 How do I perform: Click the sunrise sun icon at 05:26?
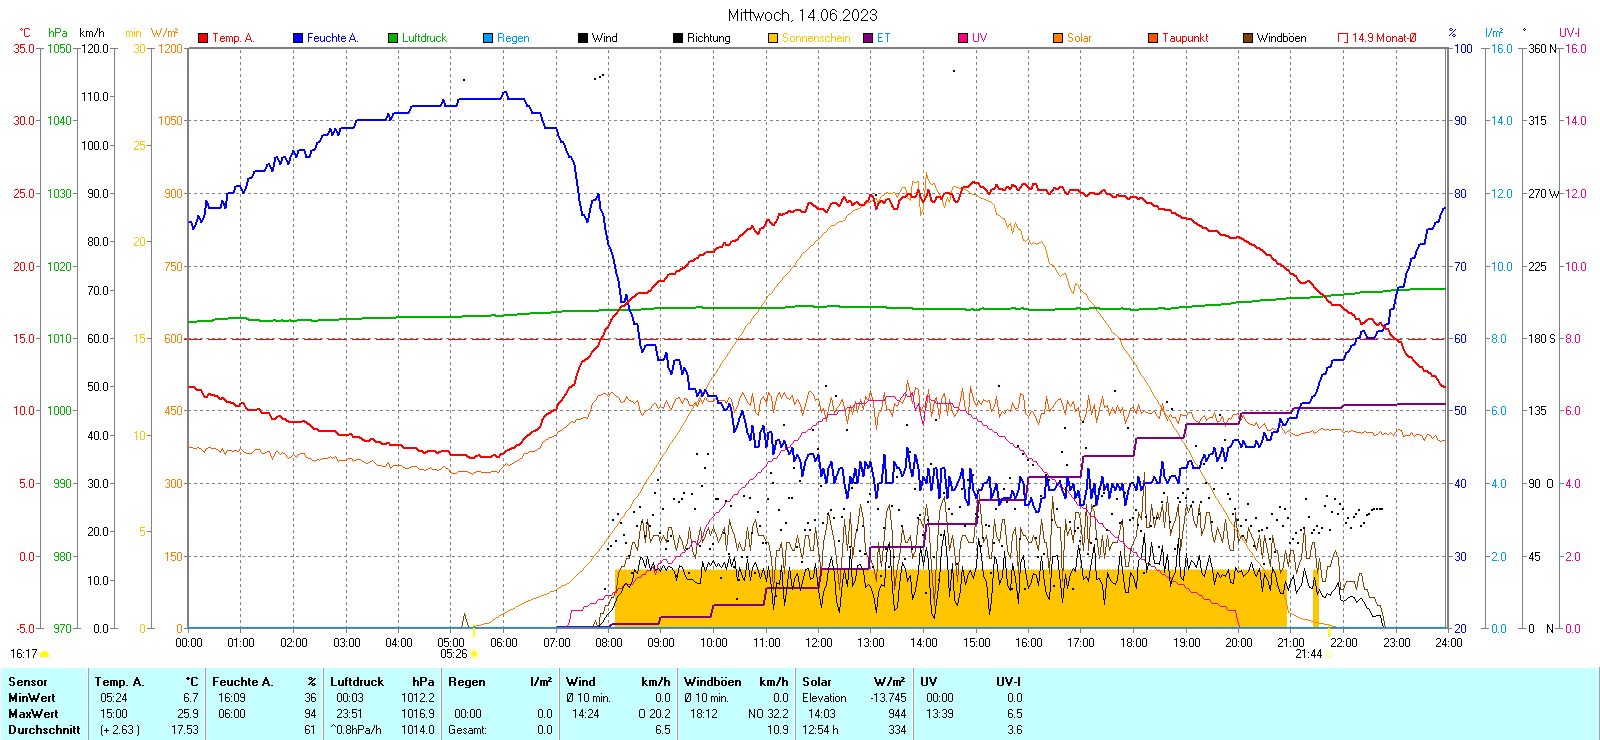474,654
